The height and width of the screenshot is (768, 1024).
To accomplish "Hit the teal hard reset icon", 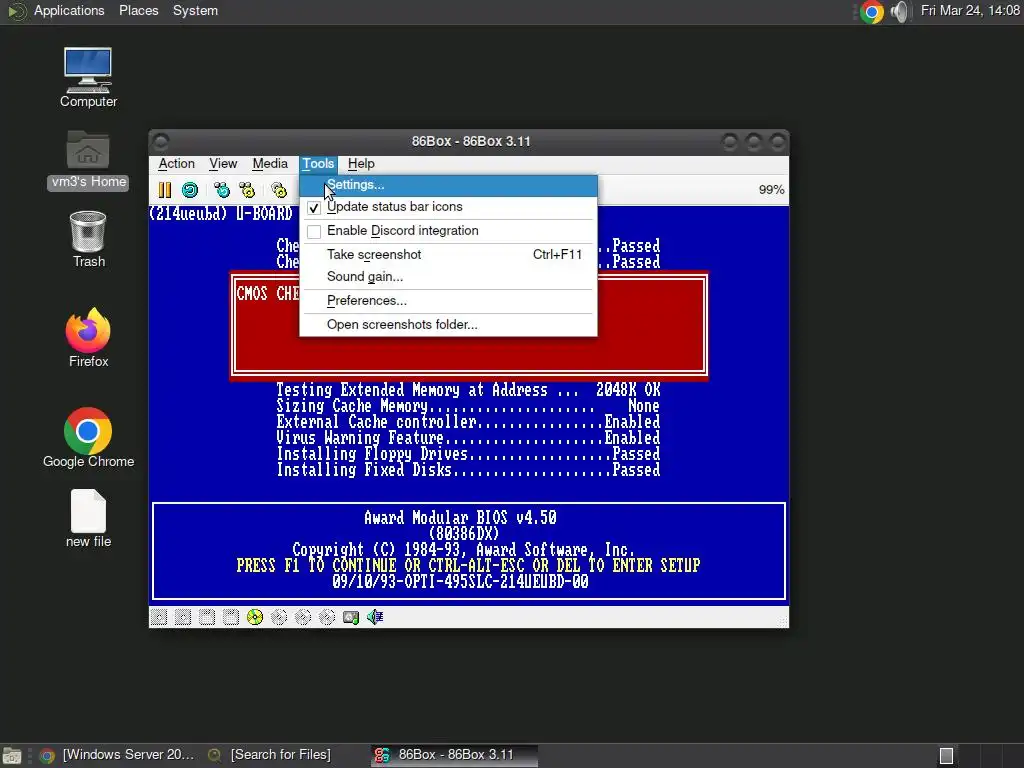I will [x=190, y=190].
